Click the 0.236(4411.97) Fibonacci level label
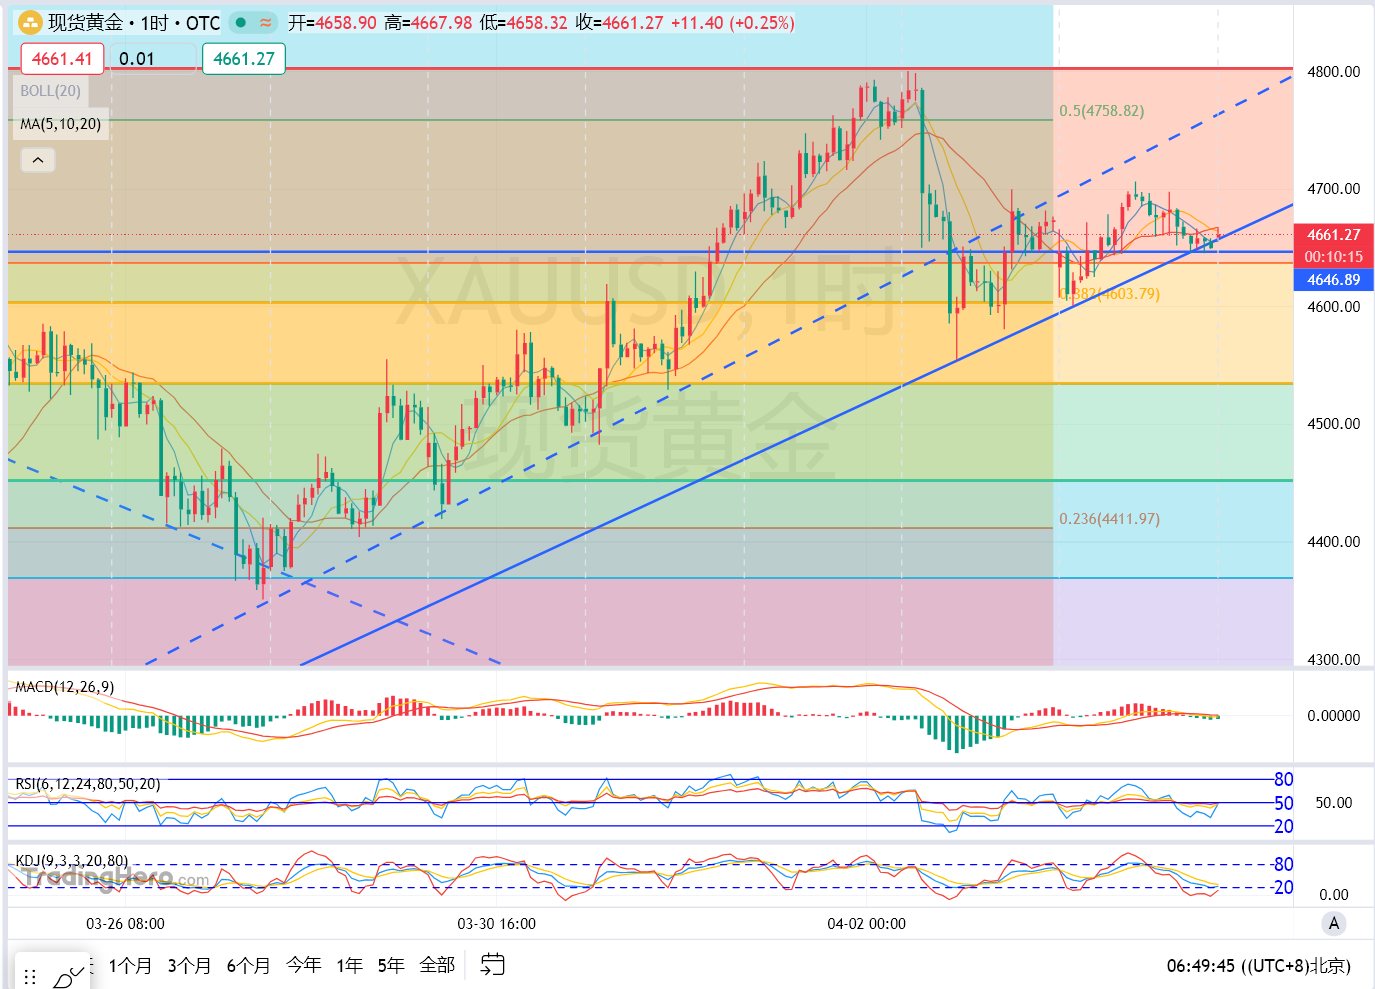This screenshot has height=989, width=1375. click(1110, 519)
